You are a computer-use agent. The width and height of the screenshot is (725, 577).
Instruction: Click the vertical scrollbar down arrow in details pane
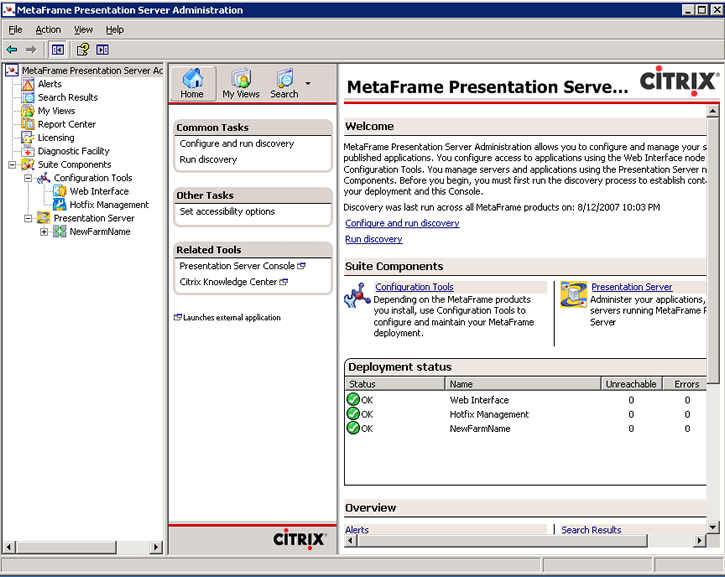[713, 527]
